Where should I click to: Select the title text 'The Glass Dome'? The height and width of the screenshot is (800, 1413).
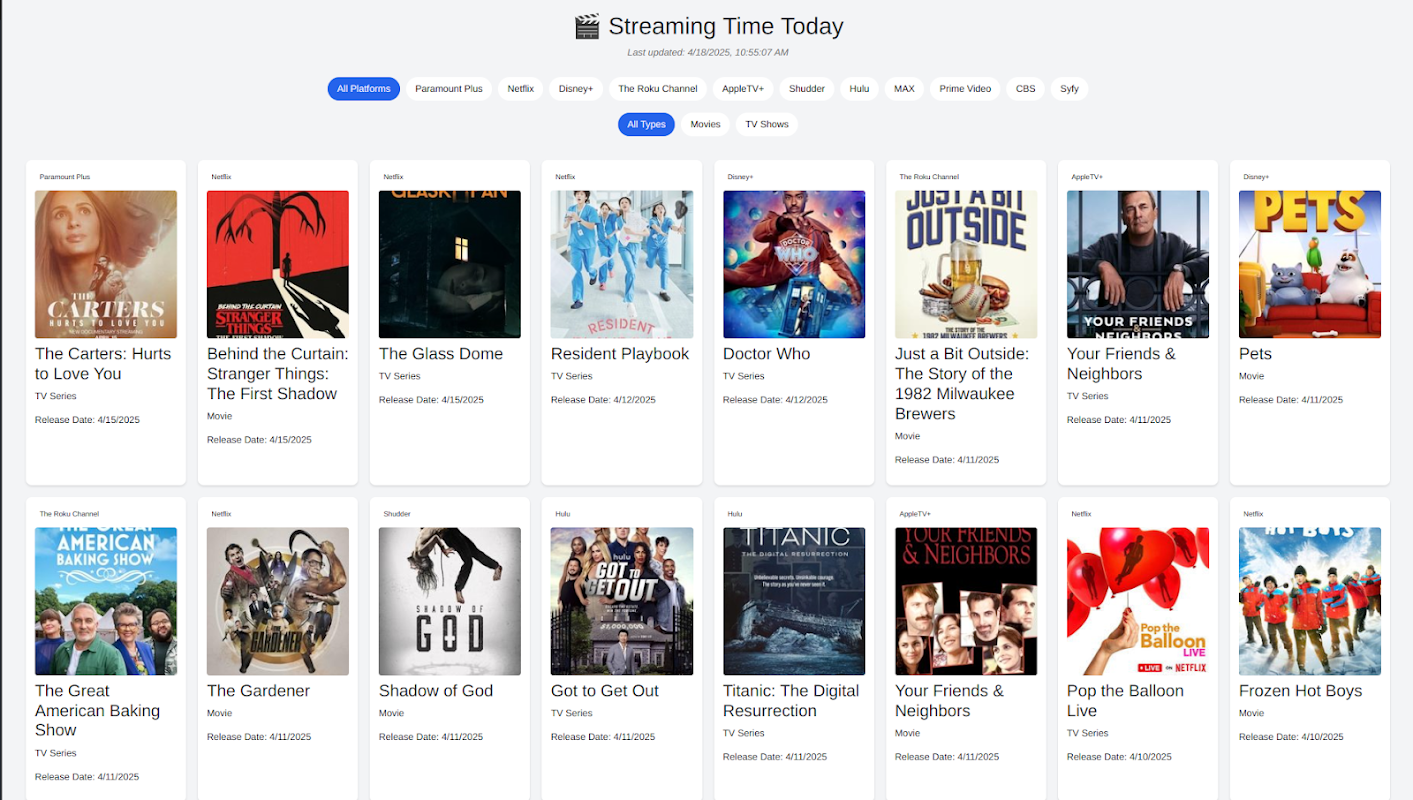click(441, 354)
